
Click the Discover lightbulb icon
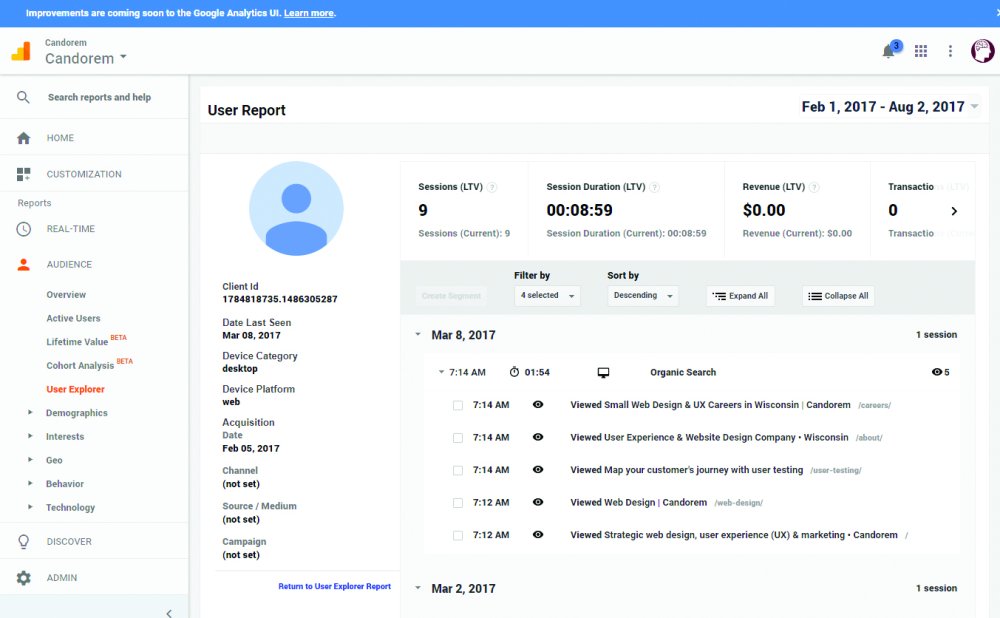24,541
